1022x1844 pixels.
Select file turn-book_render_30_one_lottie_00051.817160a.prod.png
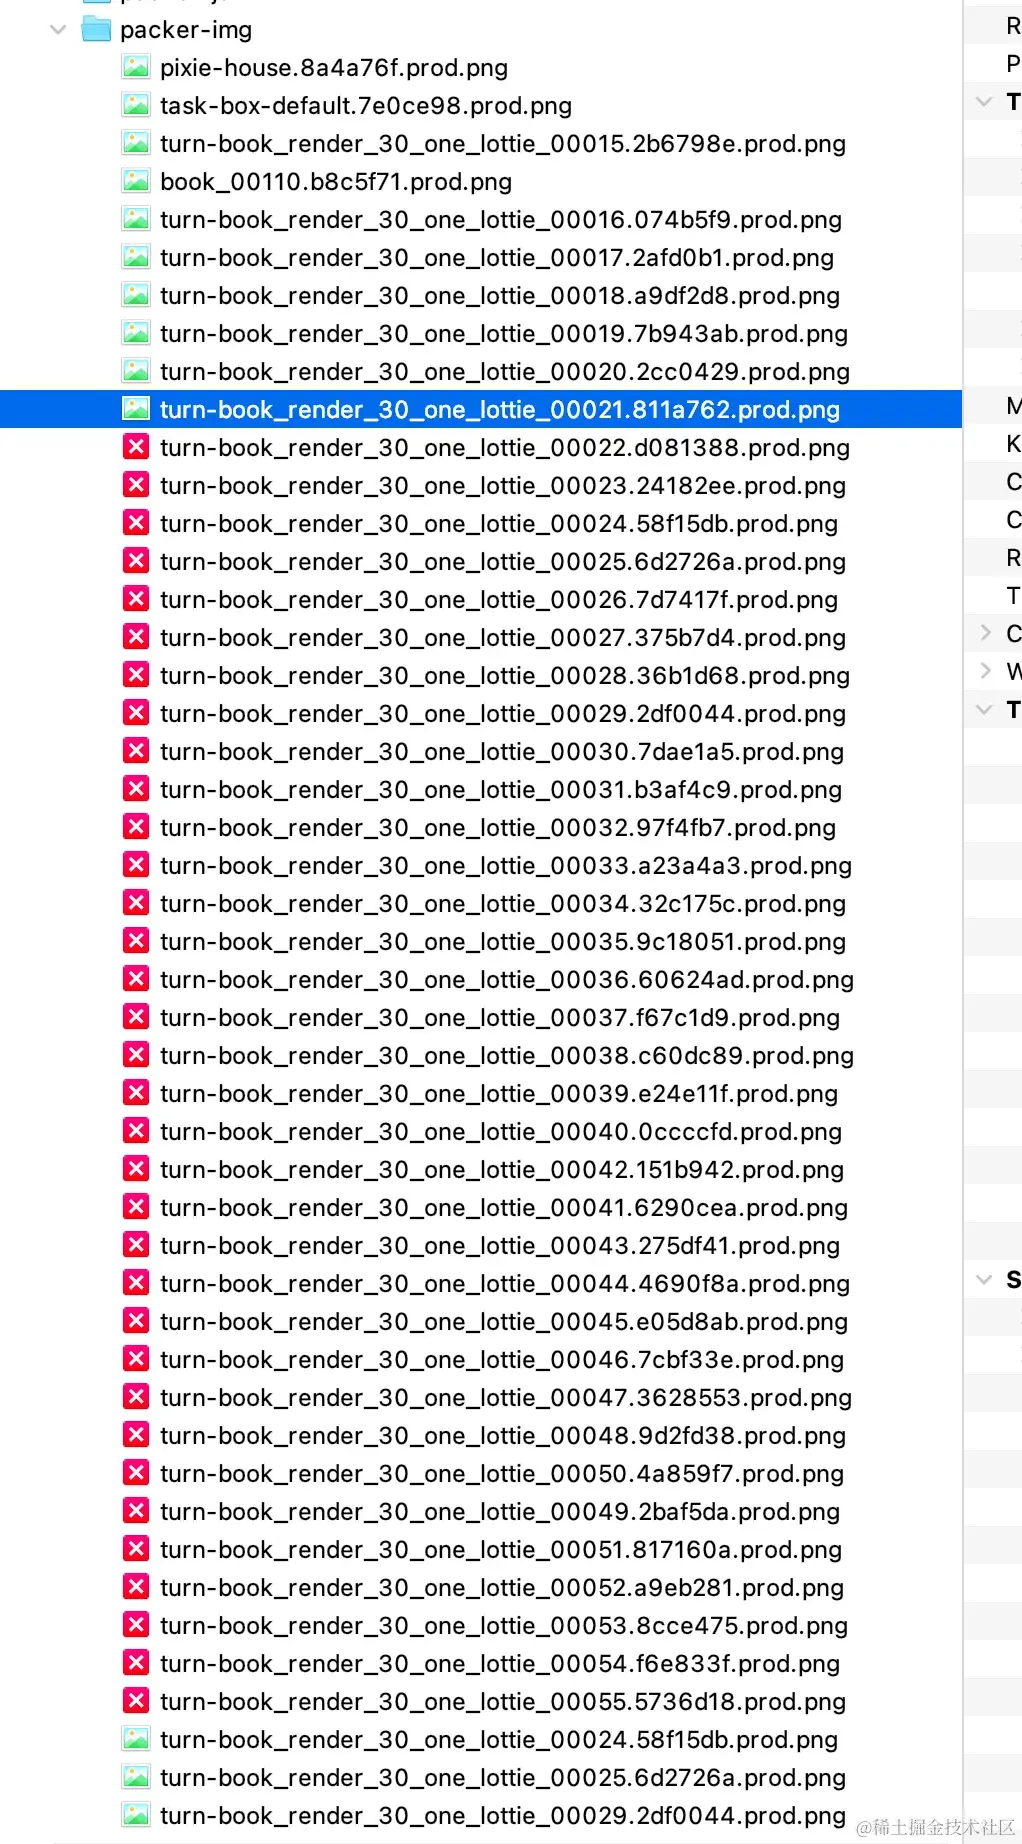(501, 1550)
